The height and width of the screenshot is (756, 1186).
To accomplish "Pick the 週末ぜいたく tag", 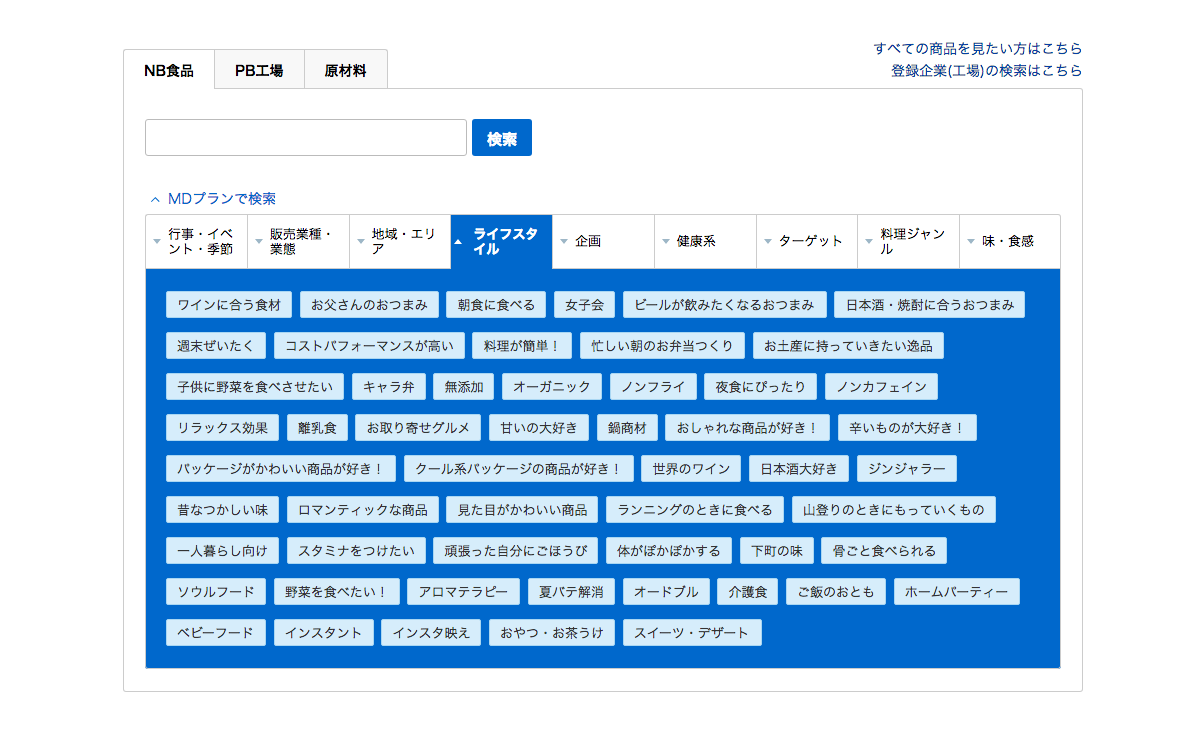I will click(216, 345).
